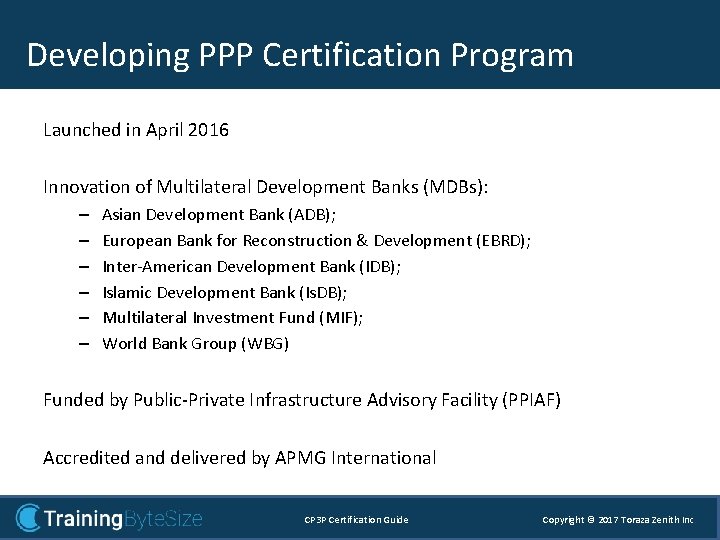Viewport: 720px width, 540px height.
Task: Click the slide title 'Developing PPP Certification Program'
Action: [x=300, y=56]
